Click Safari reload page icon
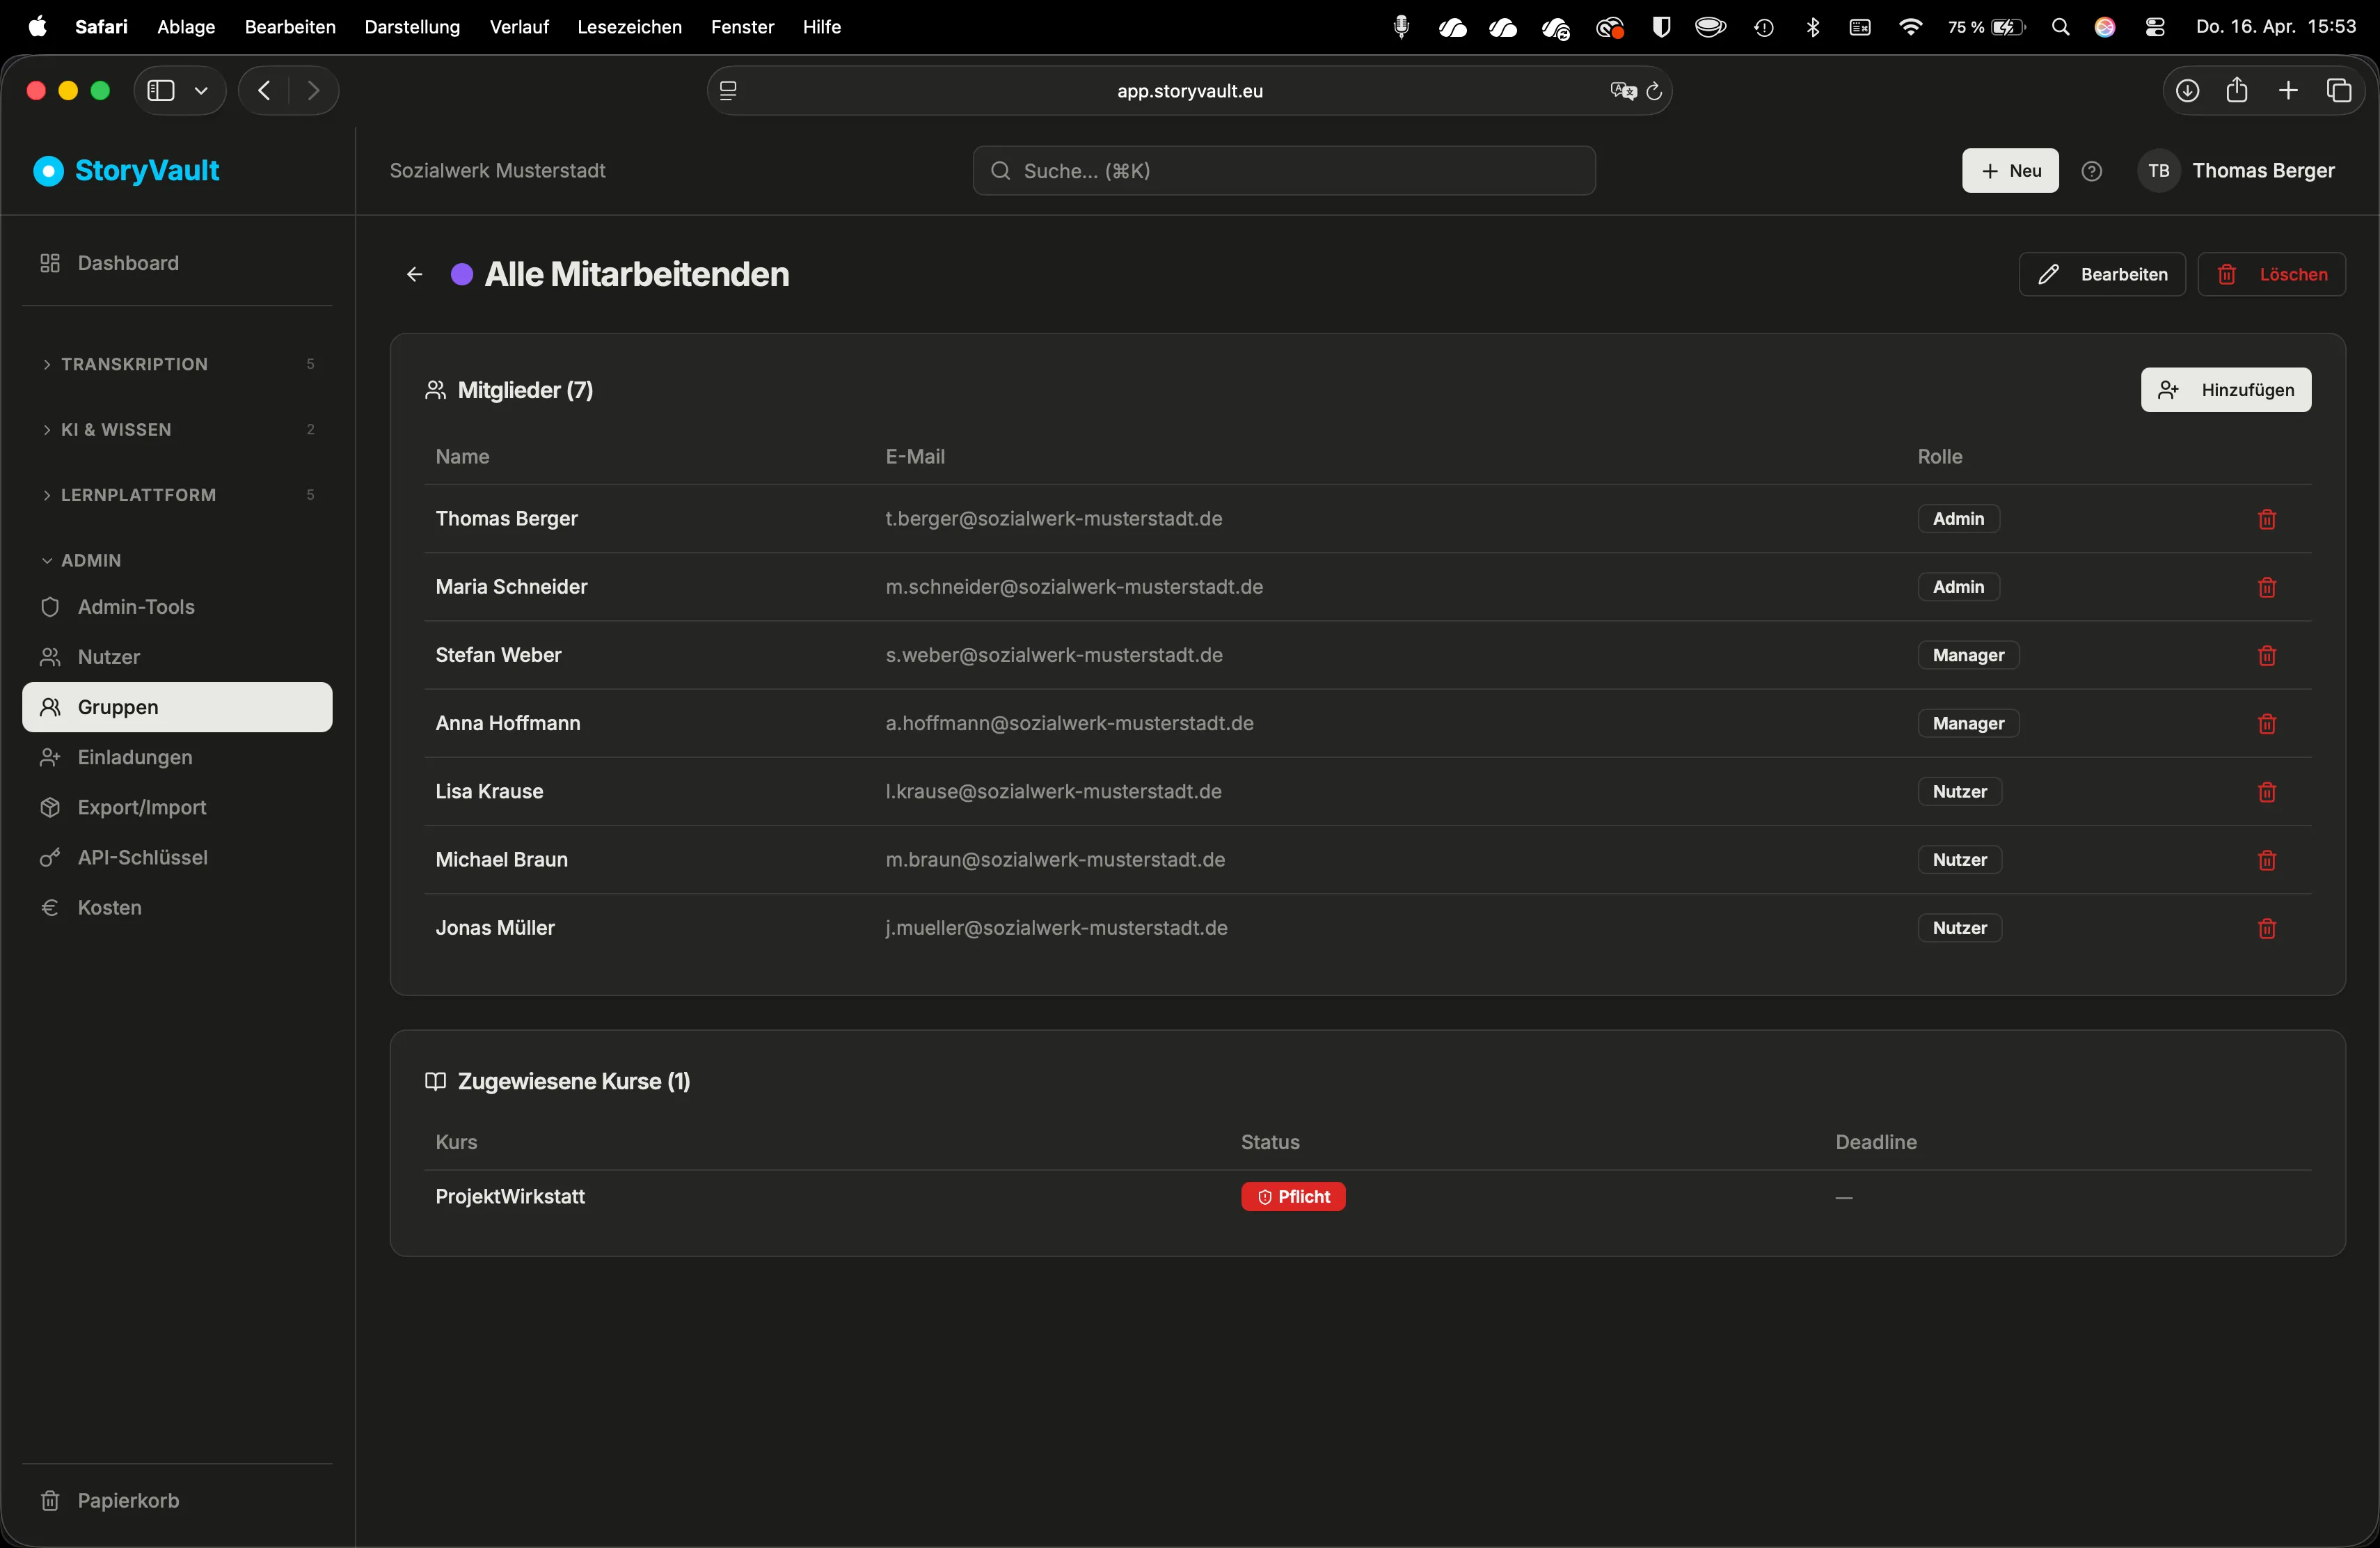Viewport: 2380px width, 1548px height. pyautogui.click(x=1653, y=91)
